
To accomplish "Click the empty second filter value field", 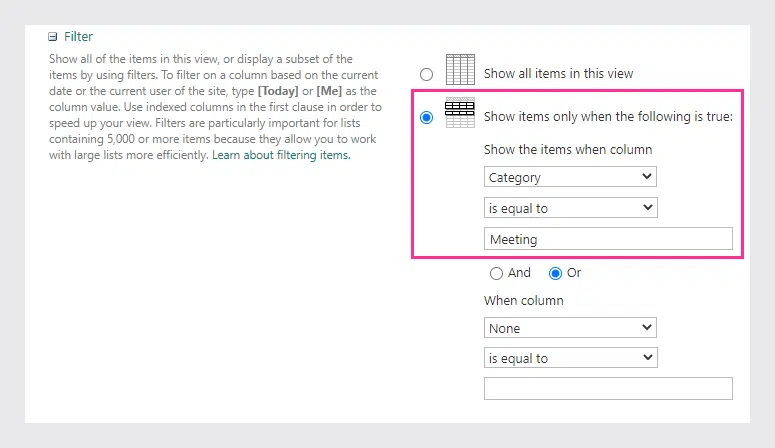I will (608, 389).
